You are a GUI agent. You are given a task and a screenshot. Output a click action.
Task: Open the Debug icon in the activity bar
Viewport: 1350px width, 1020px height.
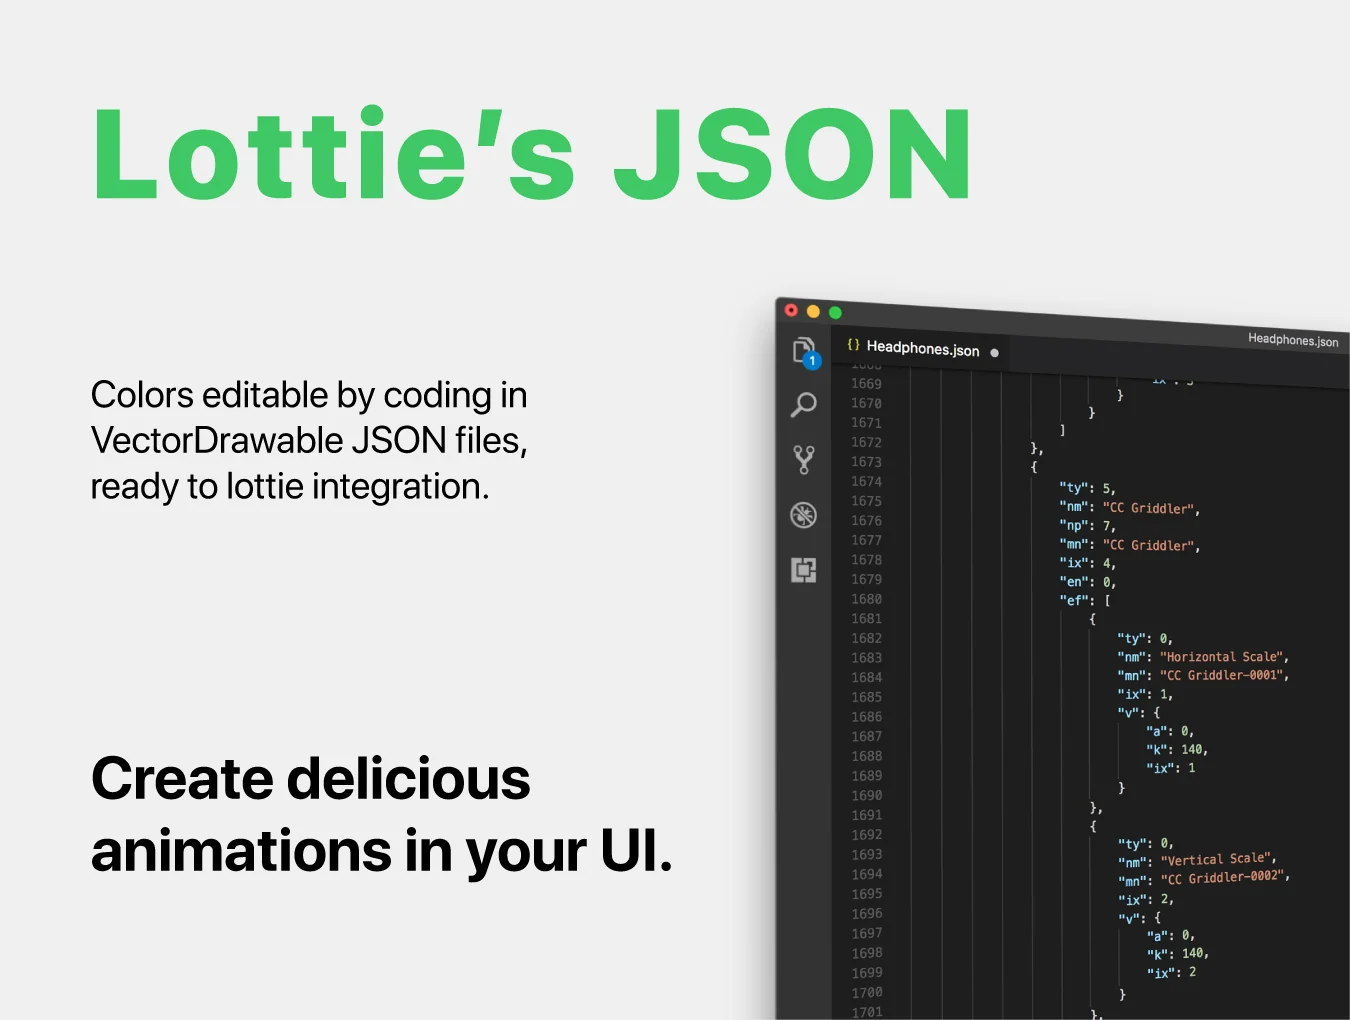coord(803,515)
